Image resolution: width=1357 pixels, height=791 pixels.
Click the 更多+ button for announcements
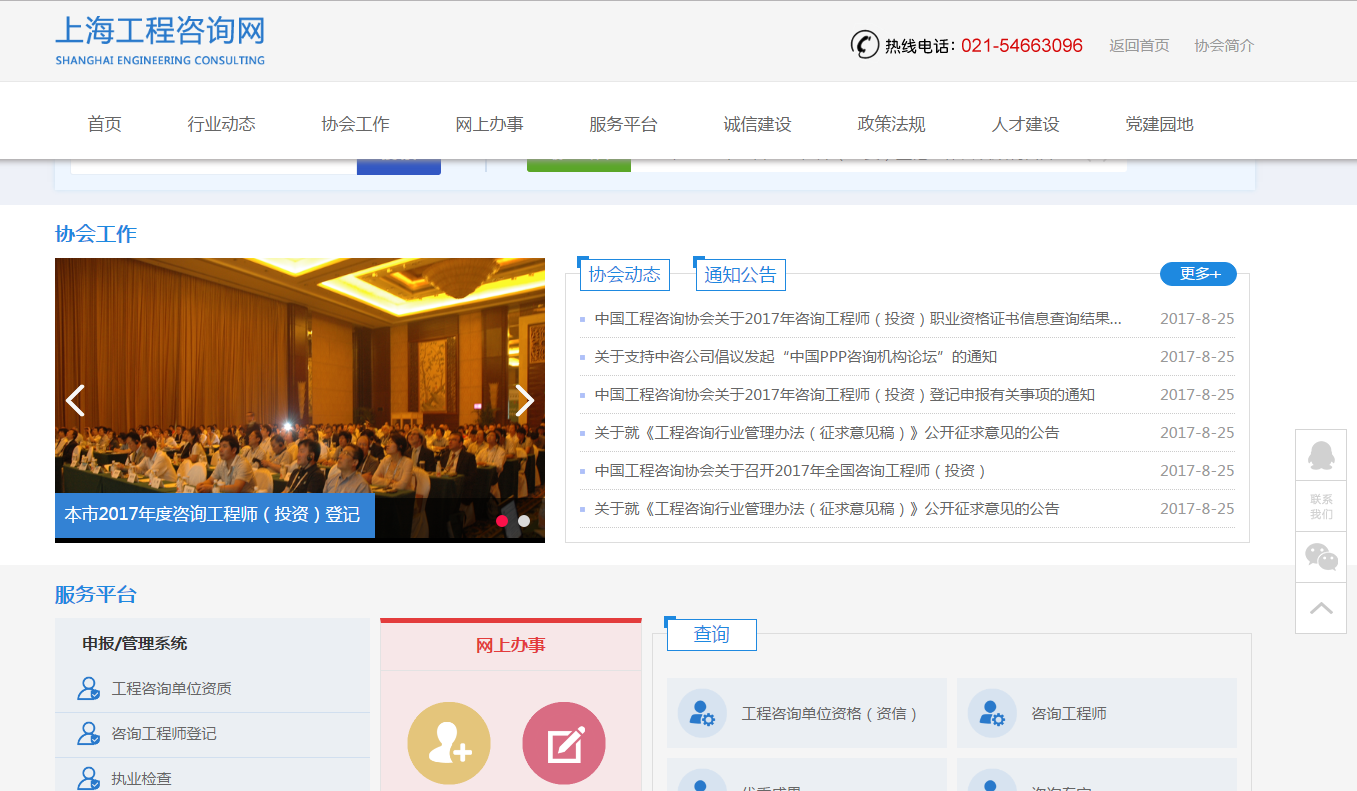(x=1198, y=273)
